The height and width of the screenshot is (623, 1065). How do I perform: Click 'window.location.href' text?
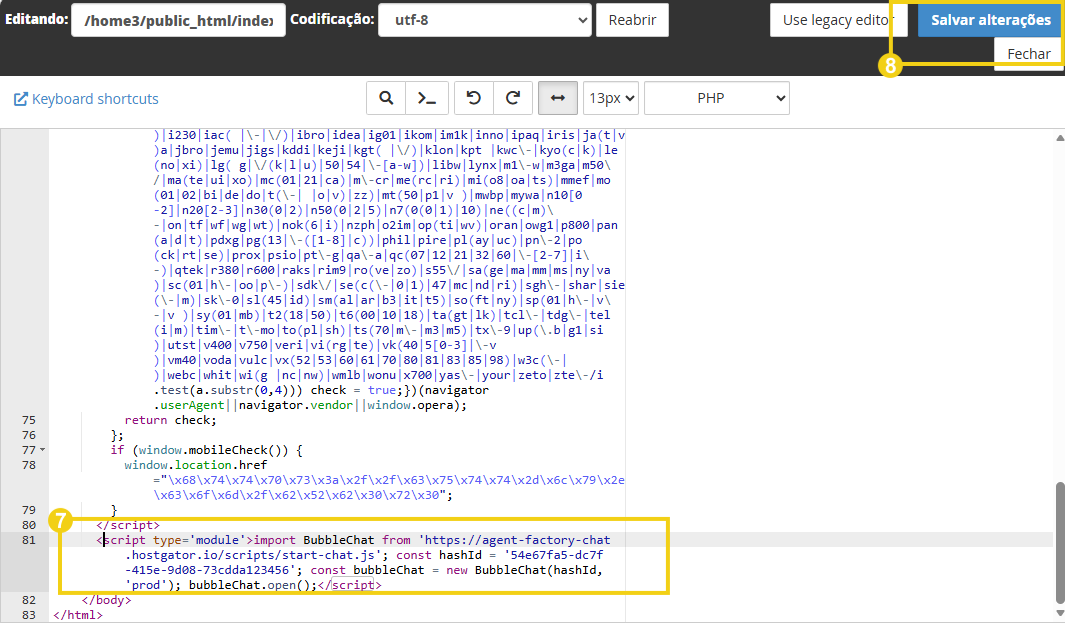coord(196,465)
